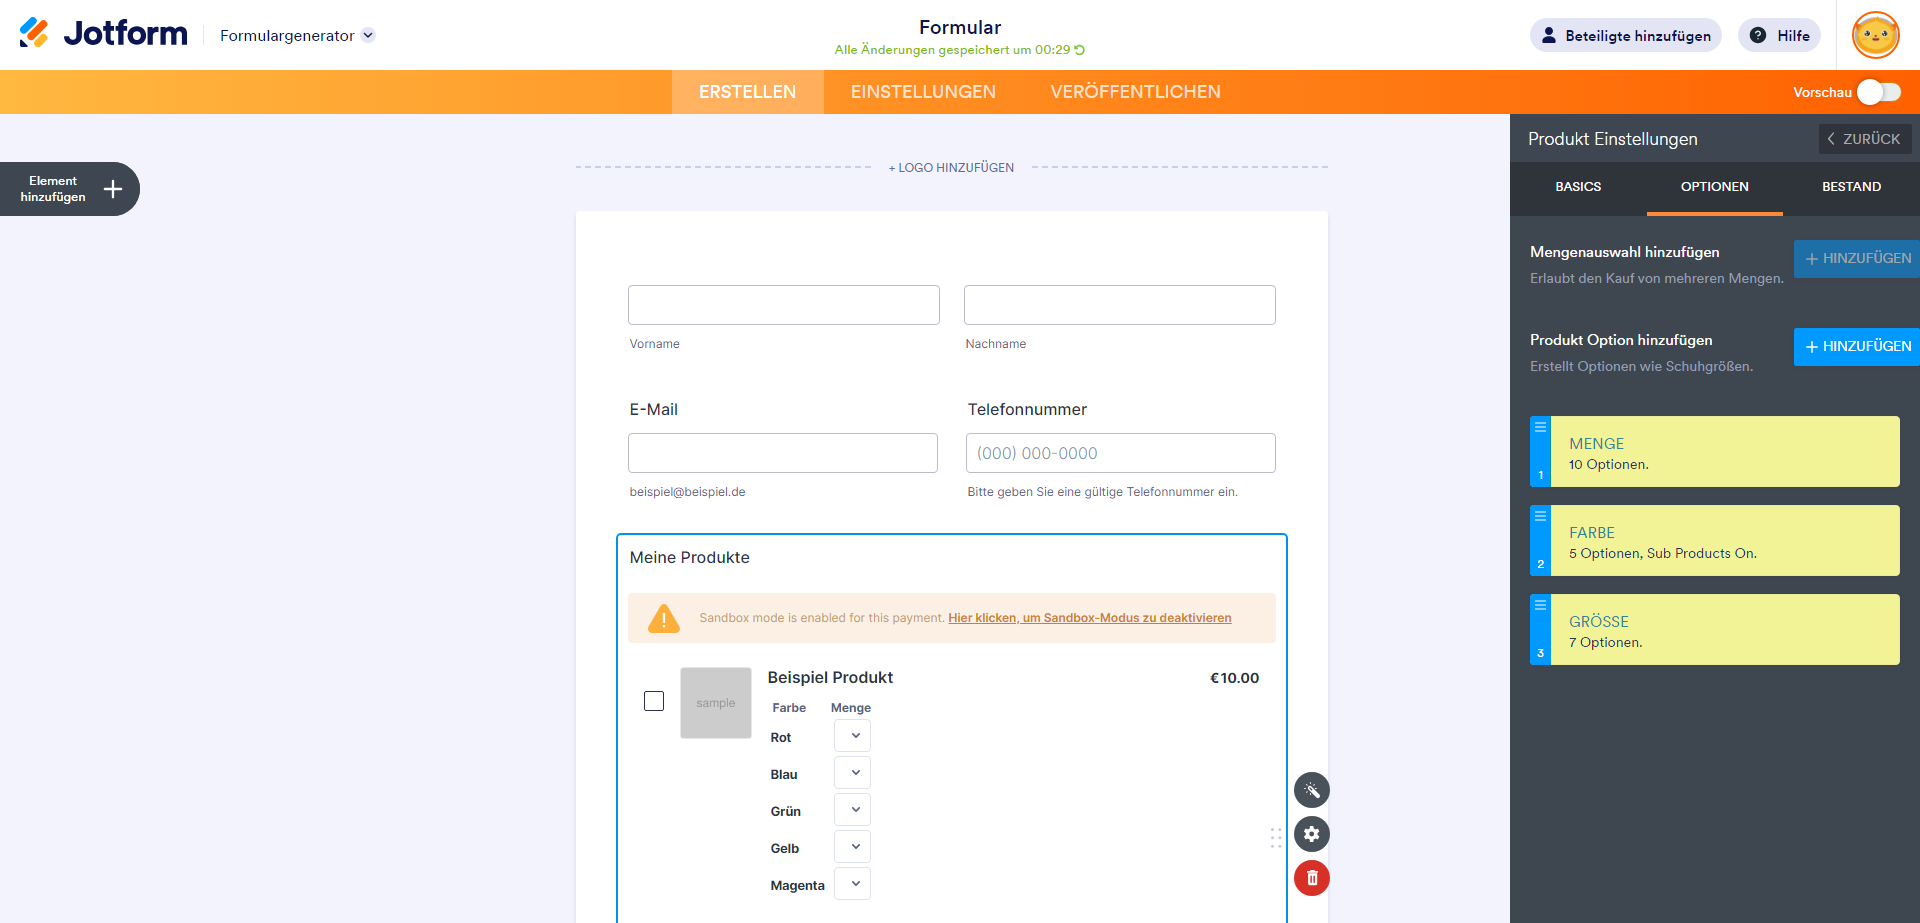This screenshot has height=923, width=1920.
Task: Open the BESTAND tab
Action: 1851,187
